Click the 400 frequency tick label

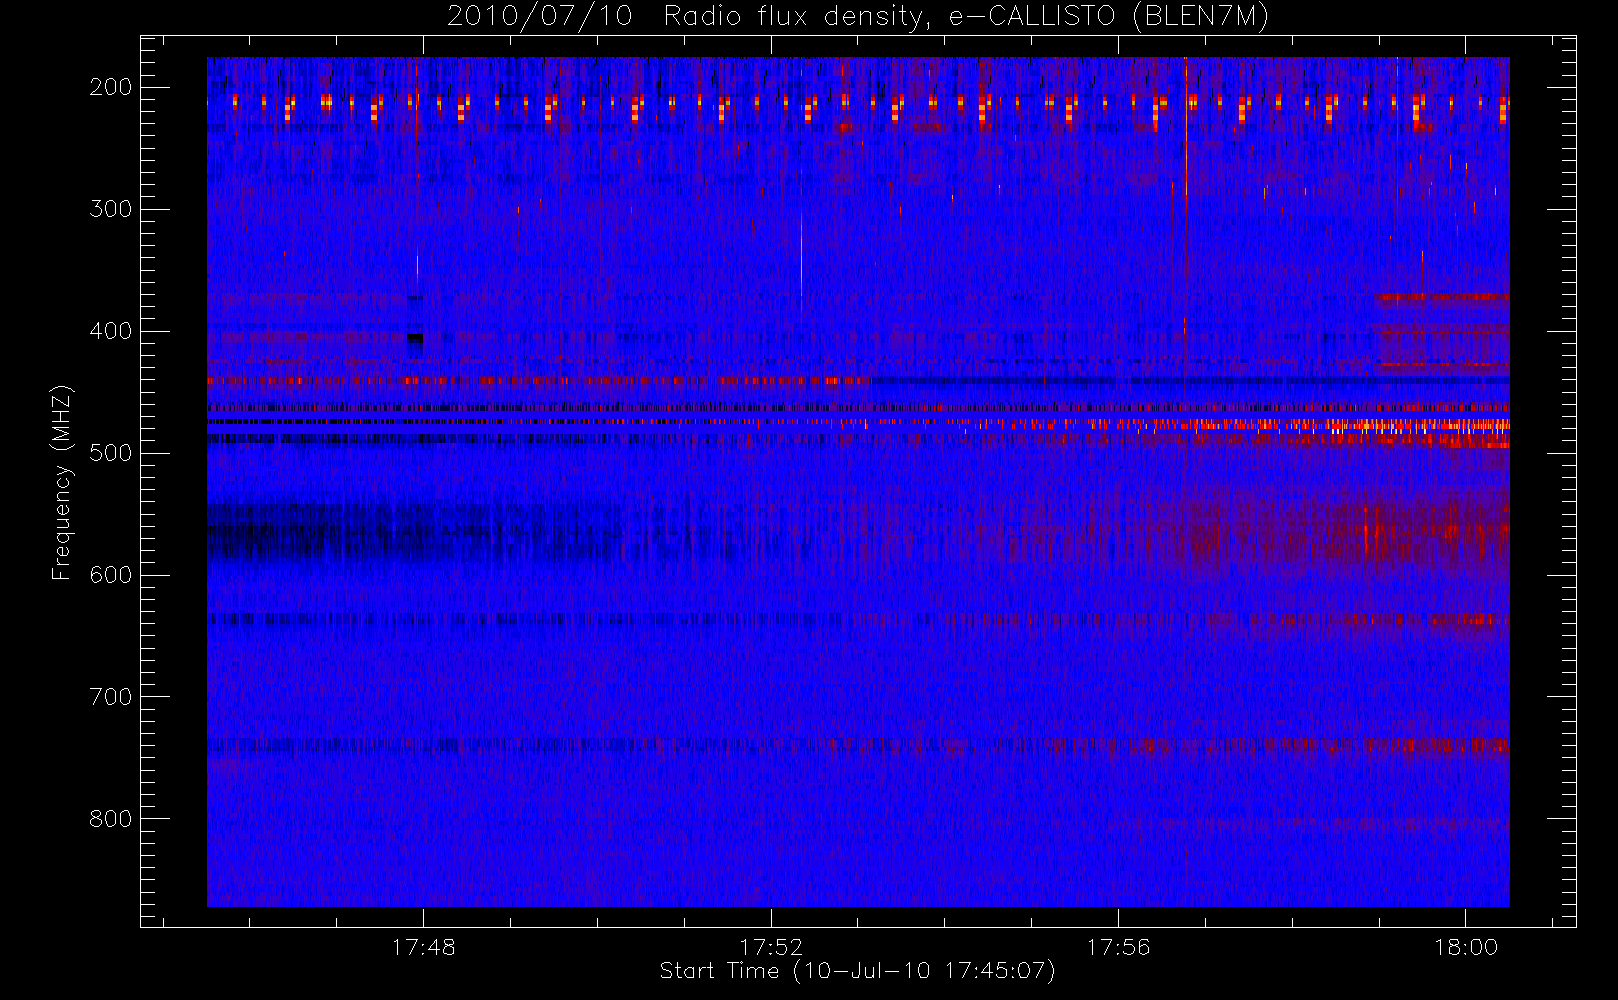click(x=110, y=331)
